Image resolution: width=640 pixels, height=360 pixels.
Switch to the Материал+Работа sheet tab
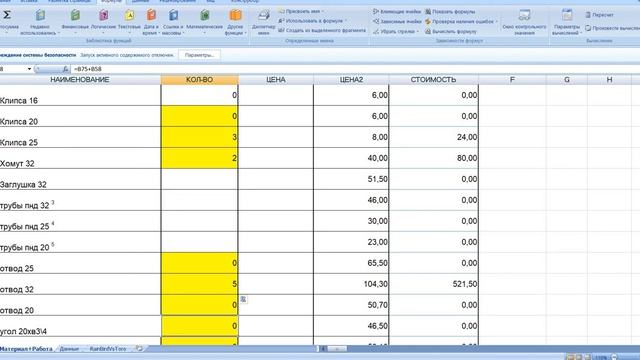point(26,349)
